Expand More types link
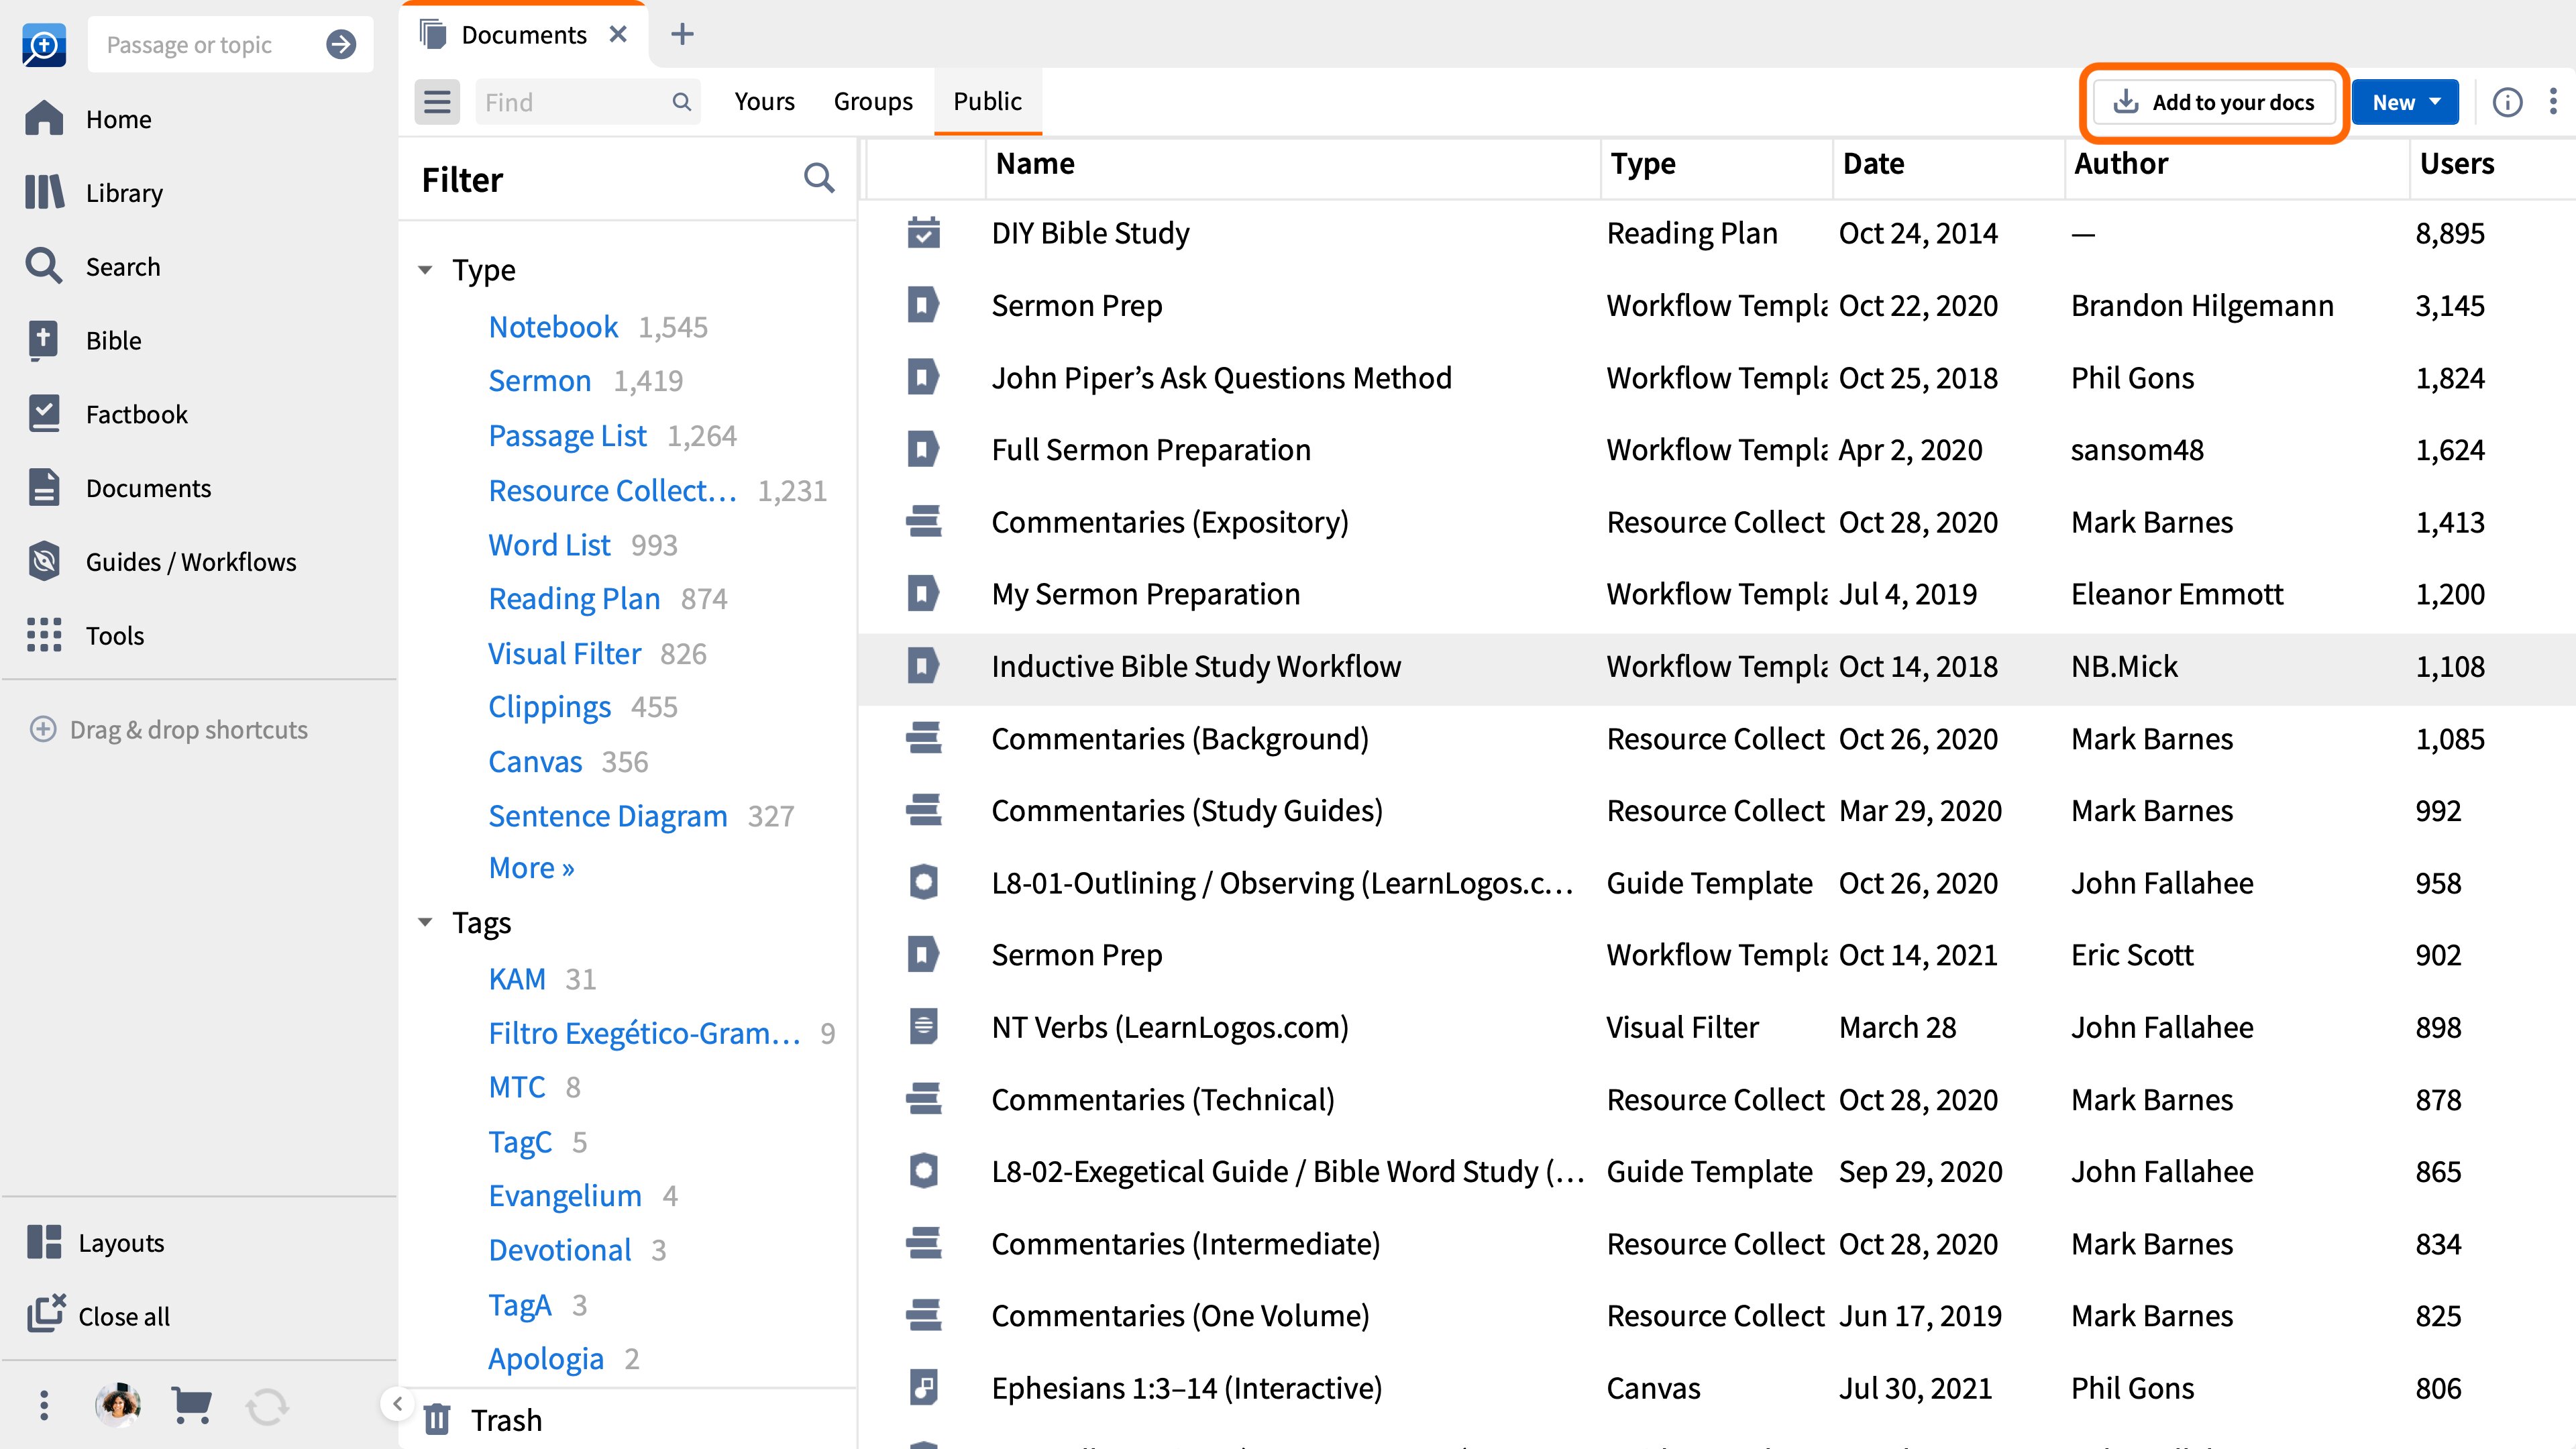This screenshot has height=1449, width=2576. click(x=531, y=867)
